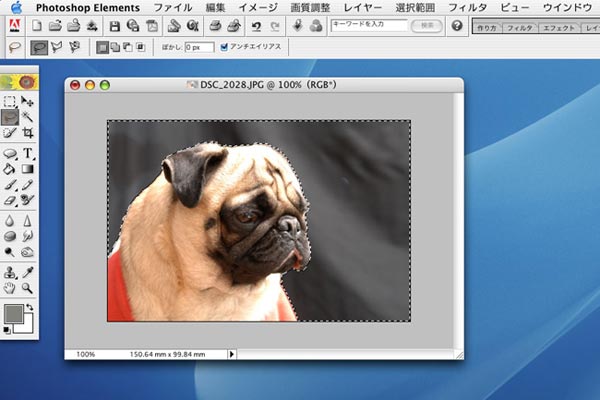Set intersect with selection mode

(x=140, y=47)
